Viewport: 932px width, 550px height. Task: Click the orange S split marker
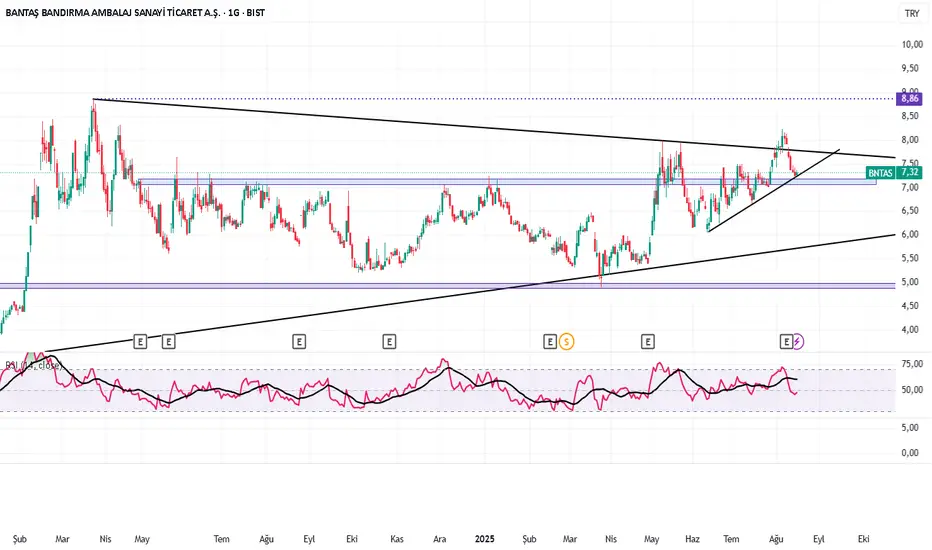566,341
